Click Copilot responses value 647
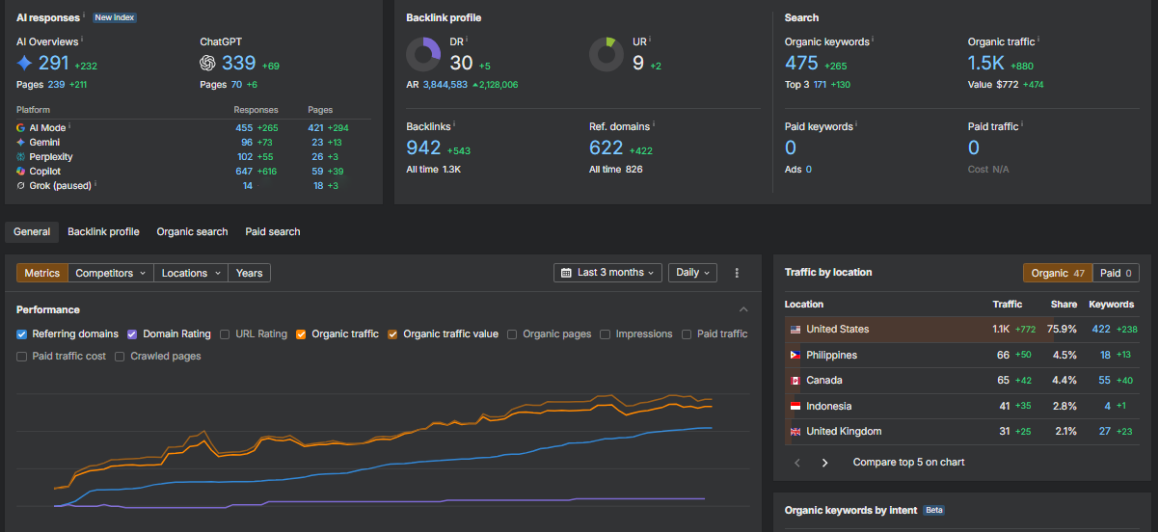This screenshot has height=532, width=1158. (244, 171)
